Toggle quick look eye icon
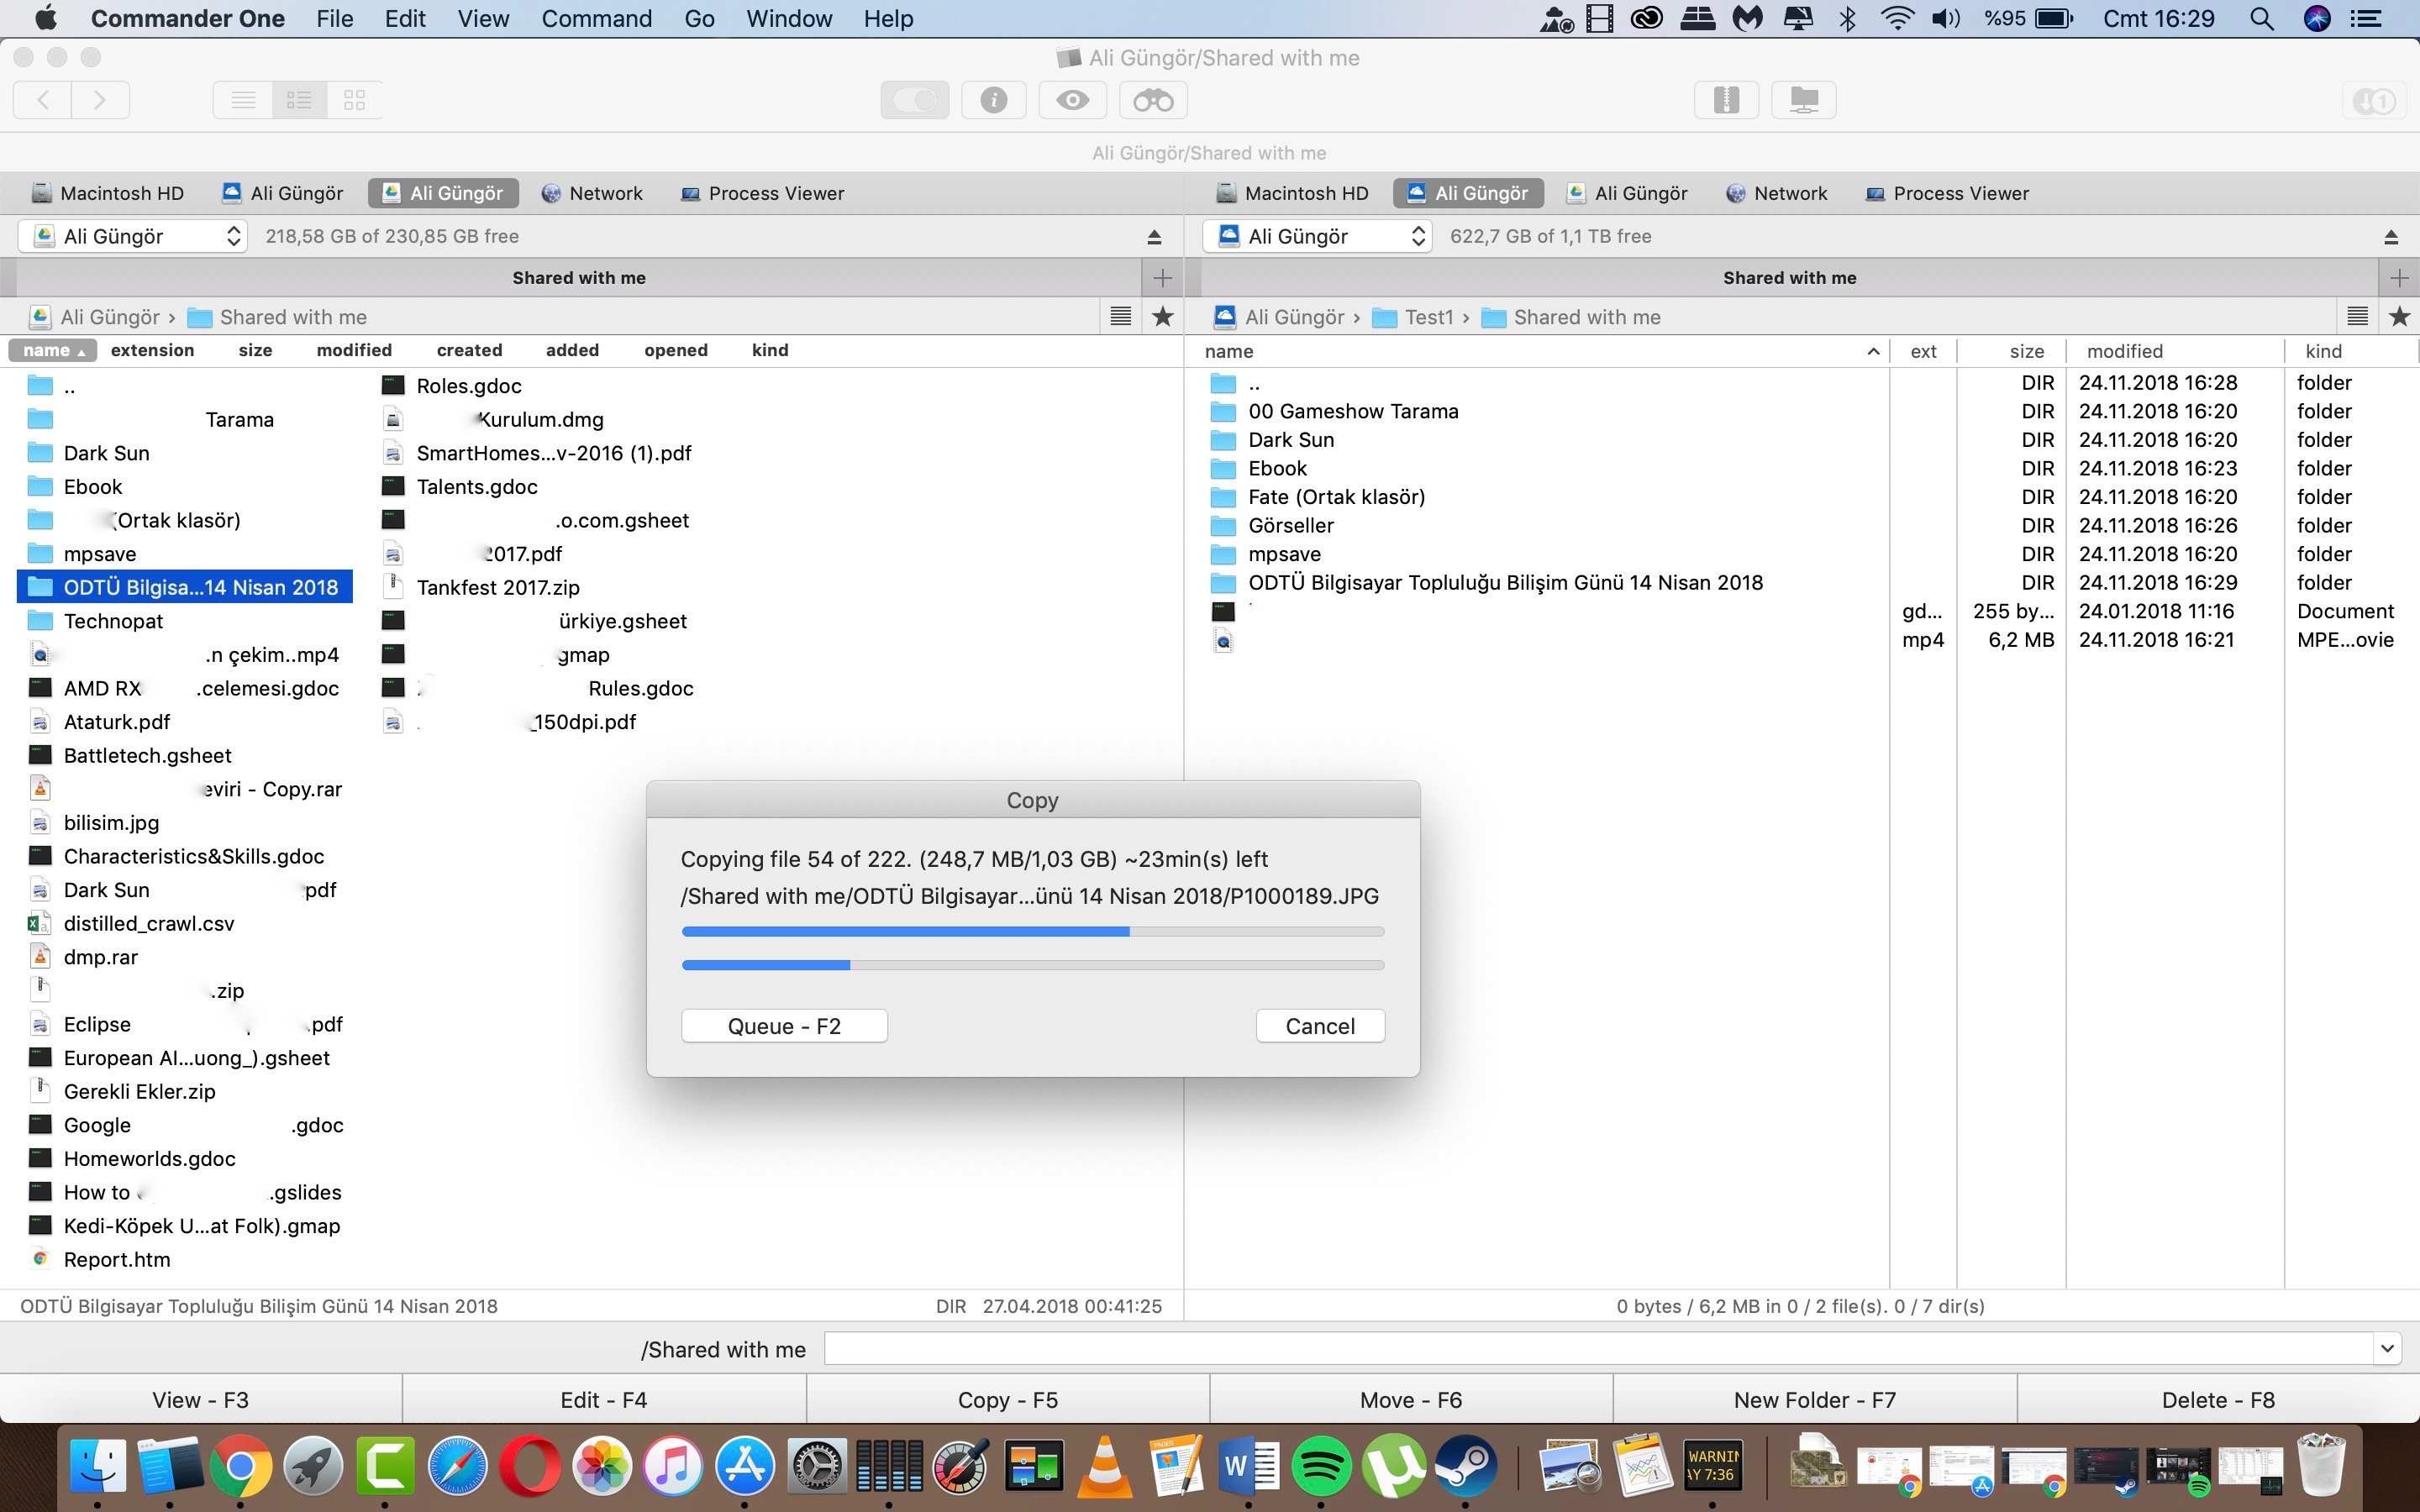 click(x=1073, y=100)
